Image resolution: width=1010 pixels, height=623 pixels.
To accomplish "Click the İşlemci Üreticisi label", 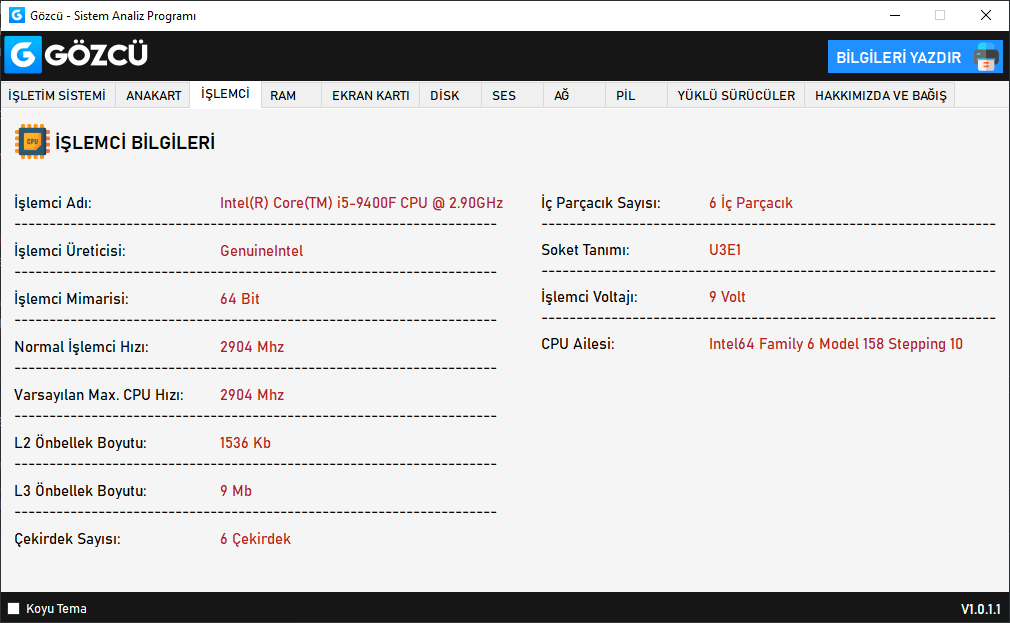I will 70,251.
